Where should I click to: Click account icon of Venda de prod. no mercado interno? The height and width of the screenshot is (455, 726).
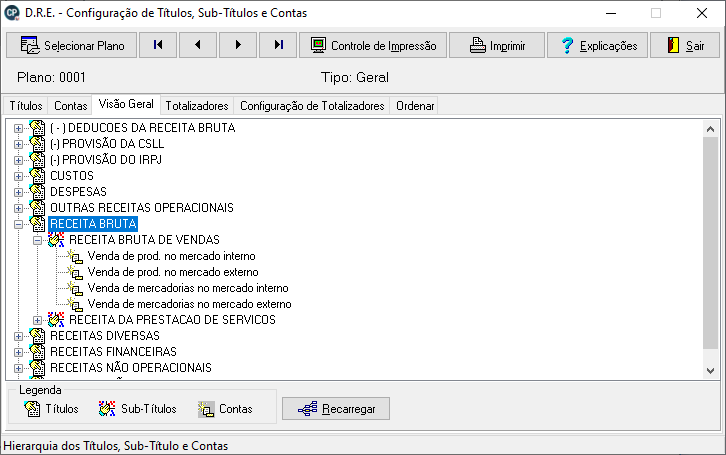point(75,256)
